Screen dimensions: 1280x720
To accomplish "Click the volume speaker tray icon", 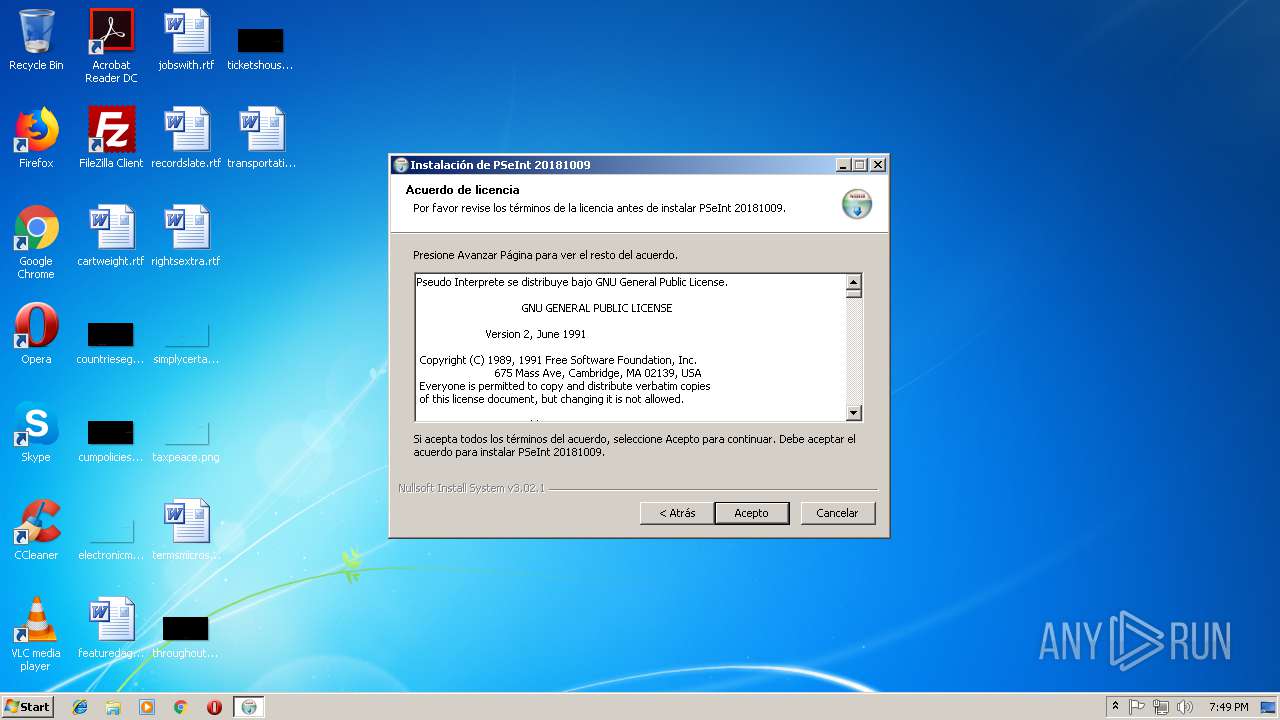I will pyautogui.click(x=1185, y=707).
